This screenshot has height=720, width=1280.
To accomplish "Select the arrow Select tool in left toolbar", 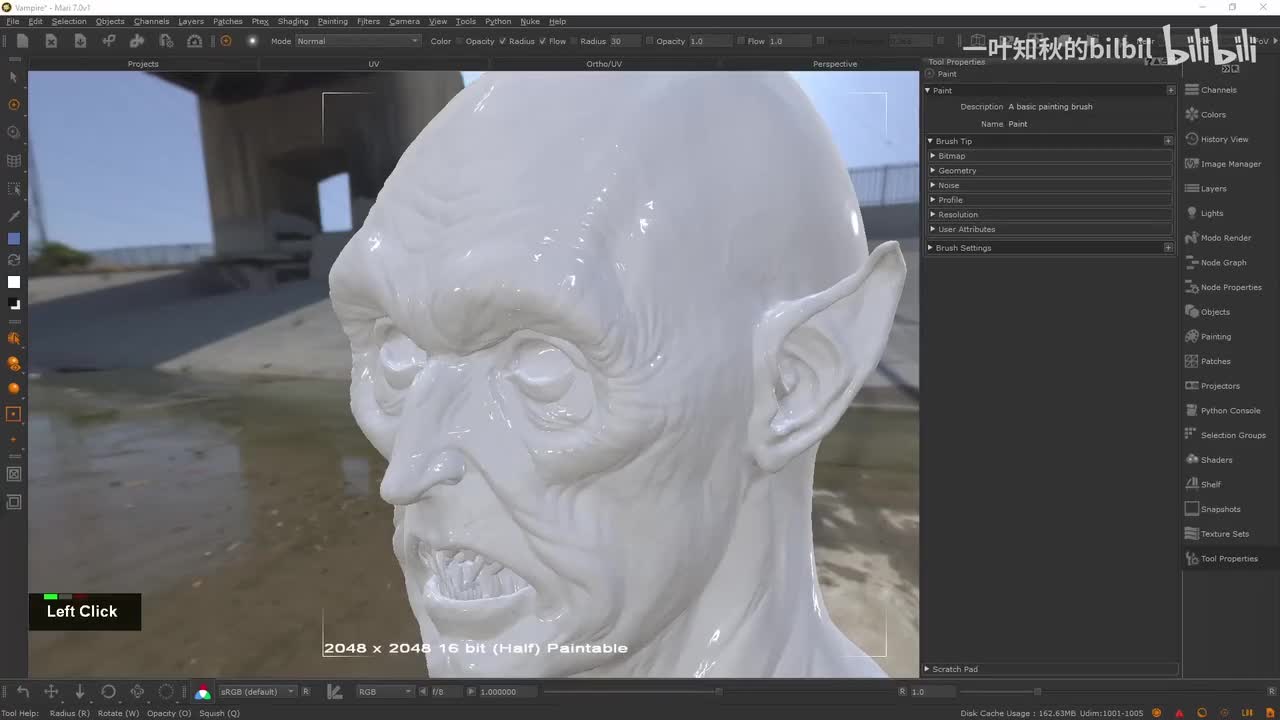I will coord(13,77).
